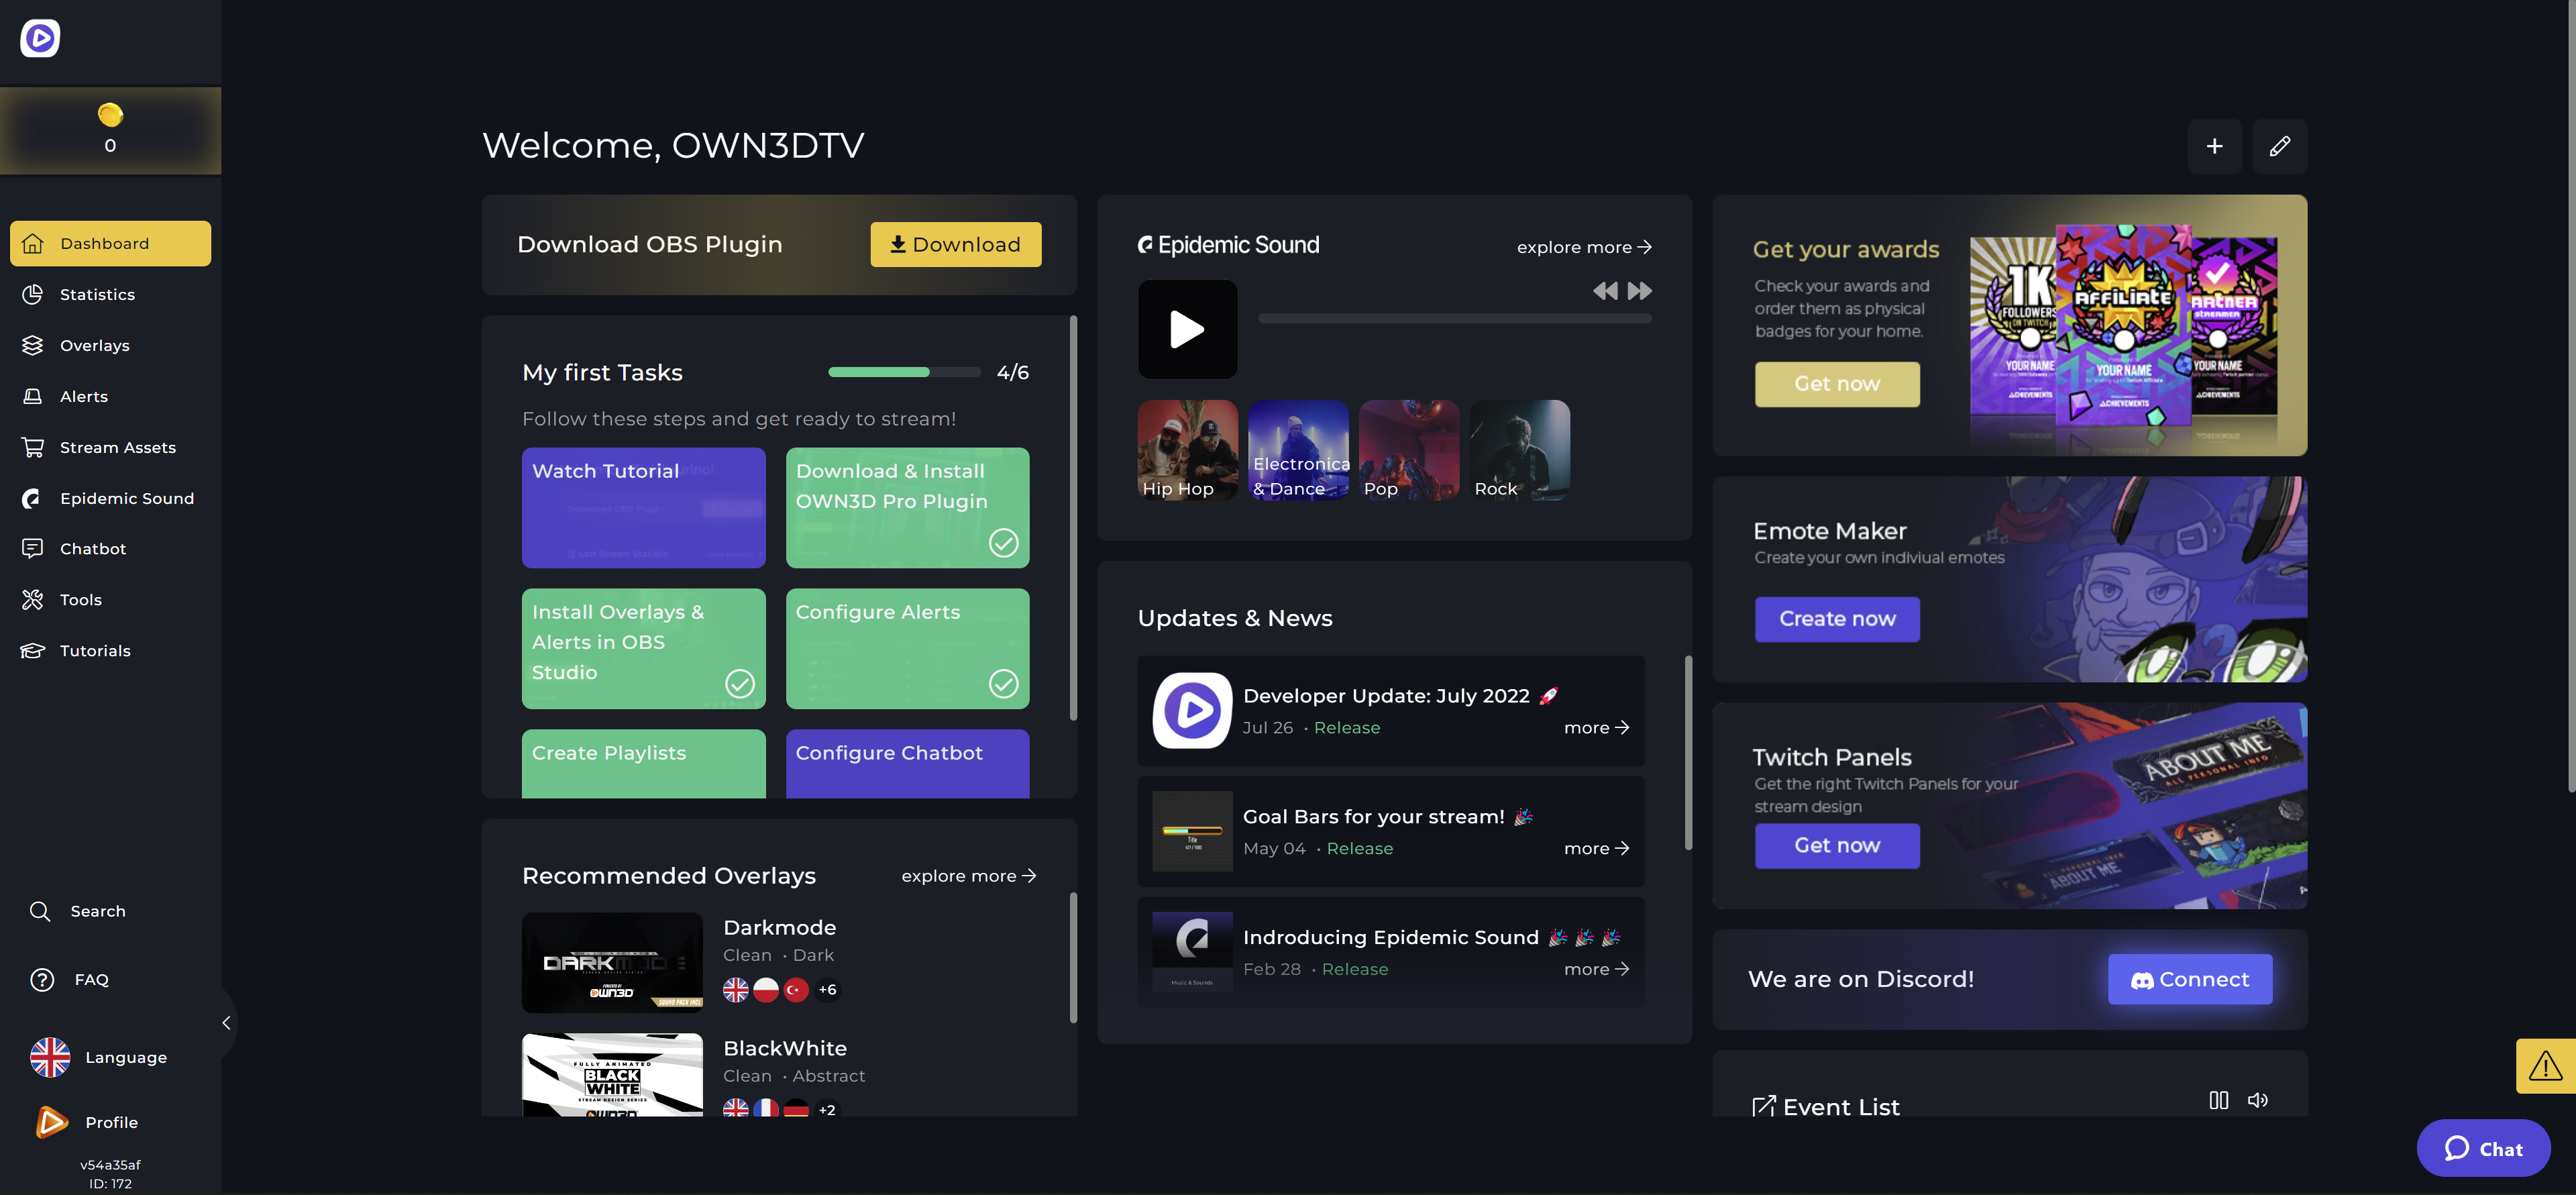Navigate to Alerts panel

84,396
